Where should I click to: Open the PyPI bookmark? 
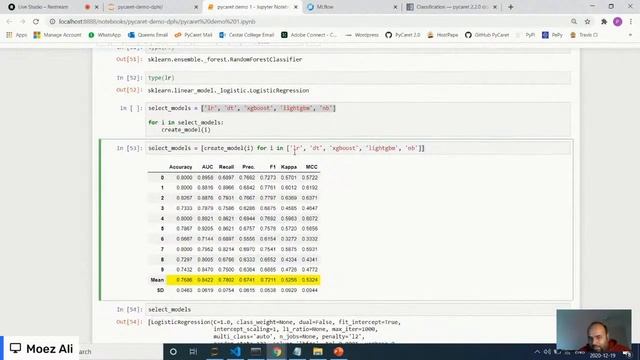pos(526,35)
